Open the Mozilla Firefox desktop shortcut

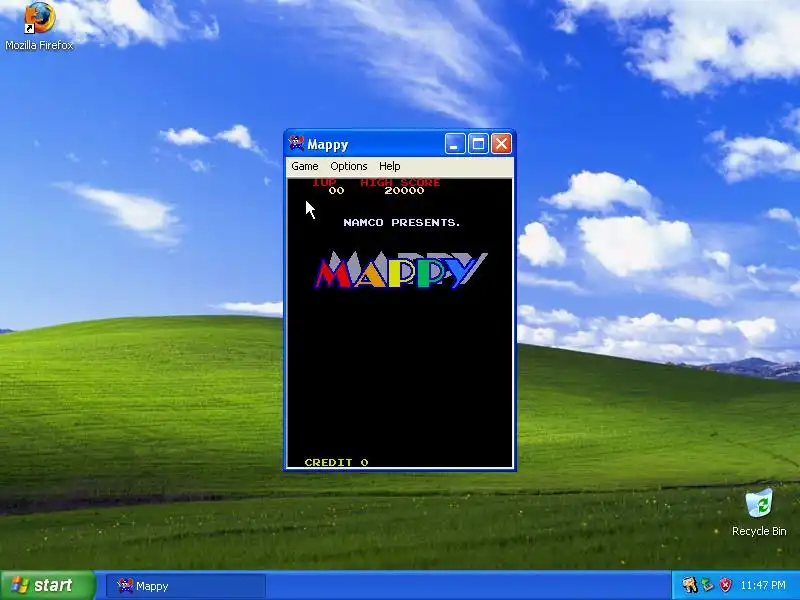[x=39, y=26]
